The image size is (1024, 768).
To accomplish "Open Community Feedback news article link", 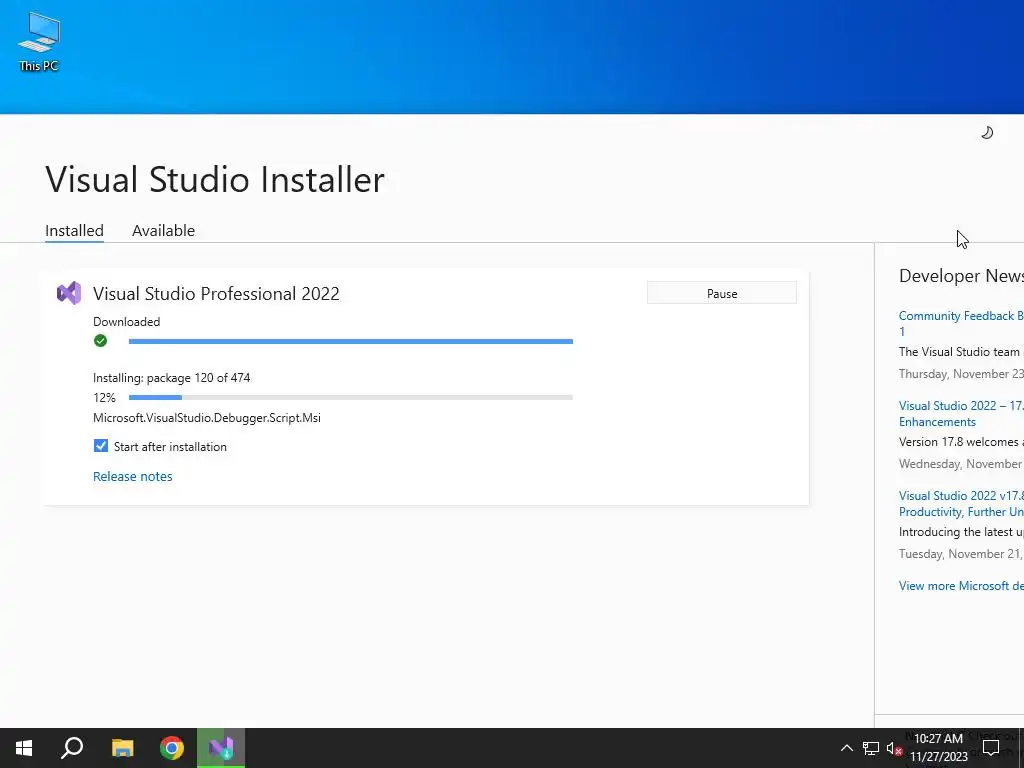I will 961,323.
